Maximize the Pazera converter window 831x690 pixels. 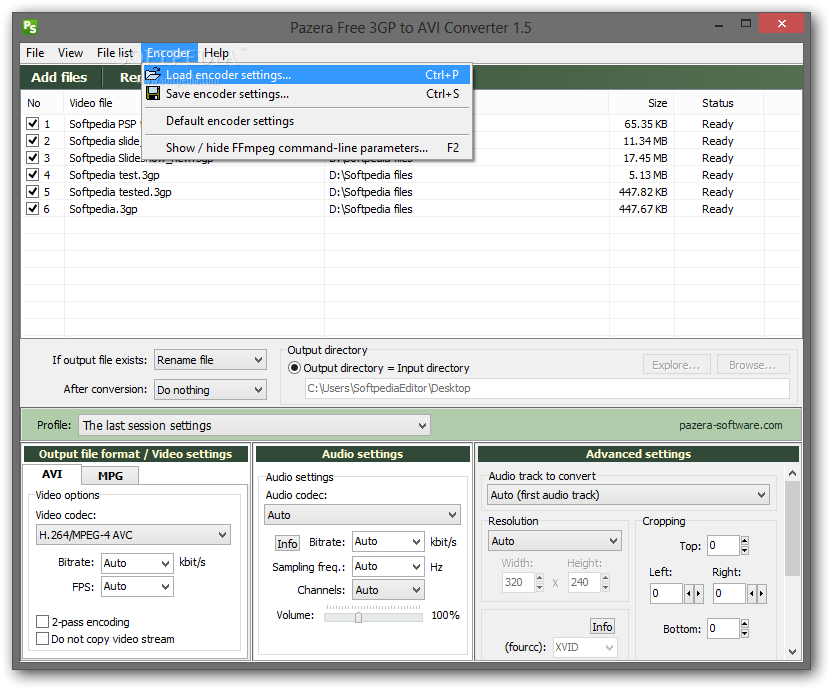[746, 23]
